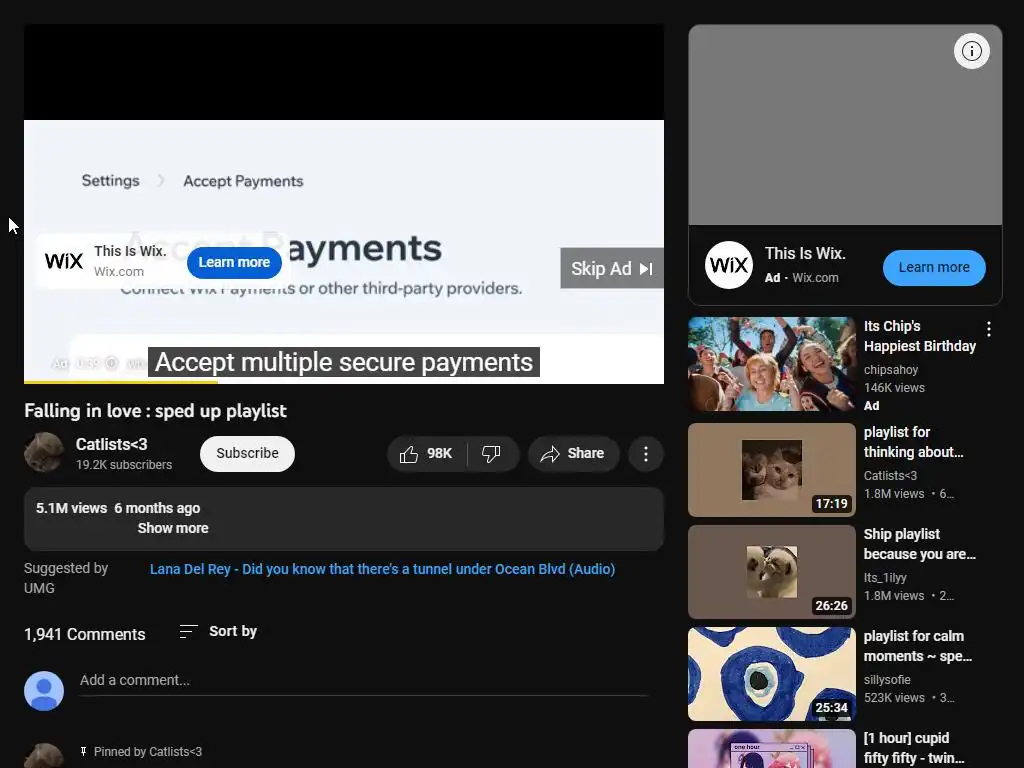Open Ship playlist because you are thumbnail
Image resolution: width=1024 pixels, height=768 pixels.
[x=771, y=571]
